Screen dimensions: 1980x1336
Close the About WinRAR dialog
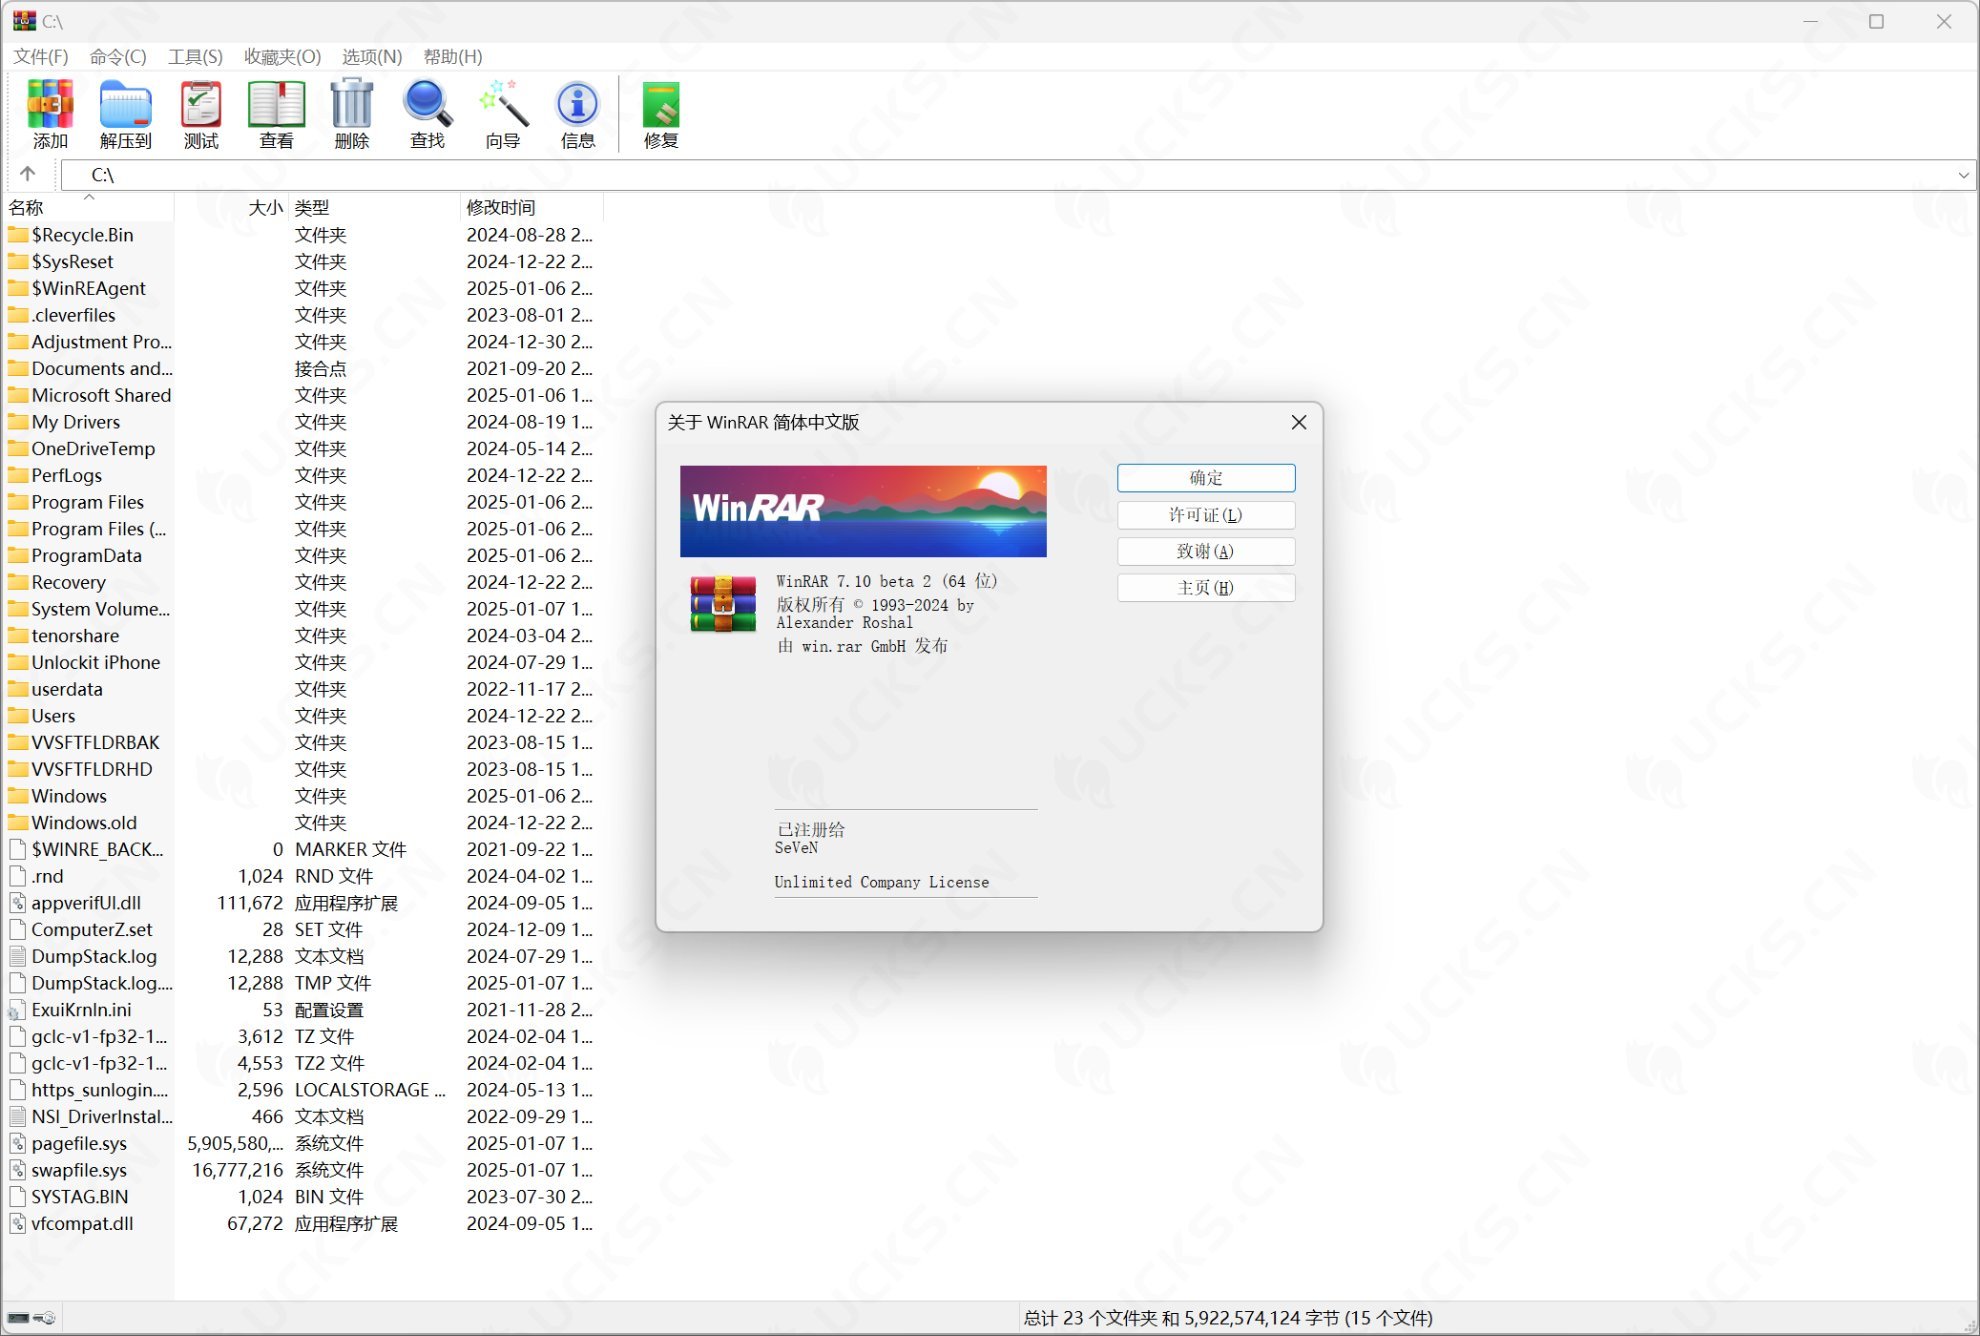coord(1299,422)
